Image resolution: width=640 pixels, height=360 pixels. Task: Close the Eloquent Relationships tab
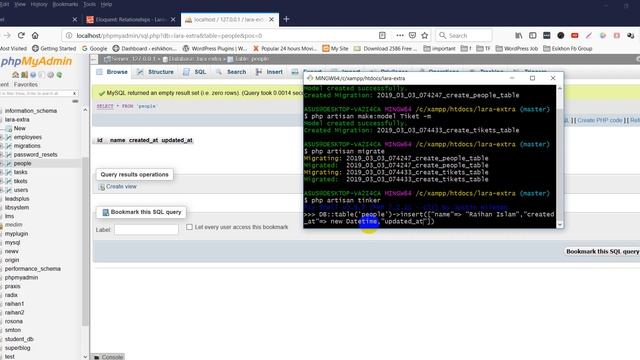[173, 19]
